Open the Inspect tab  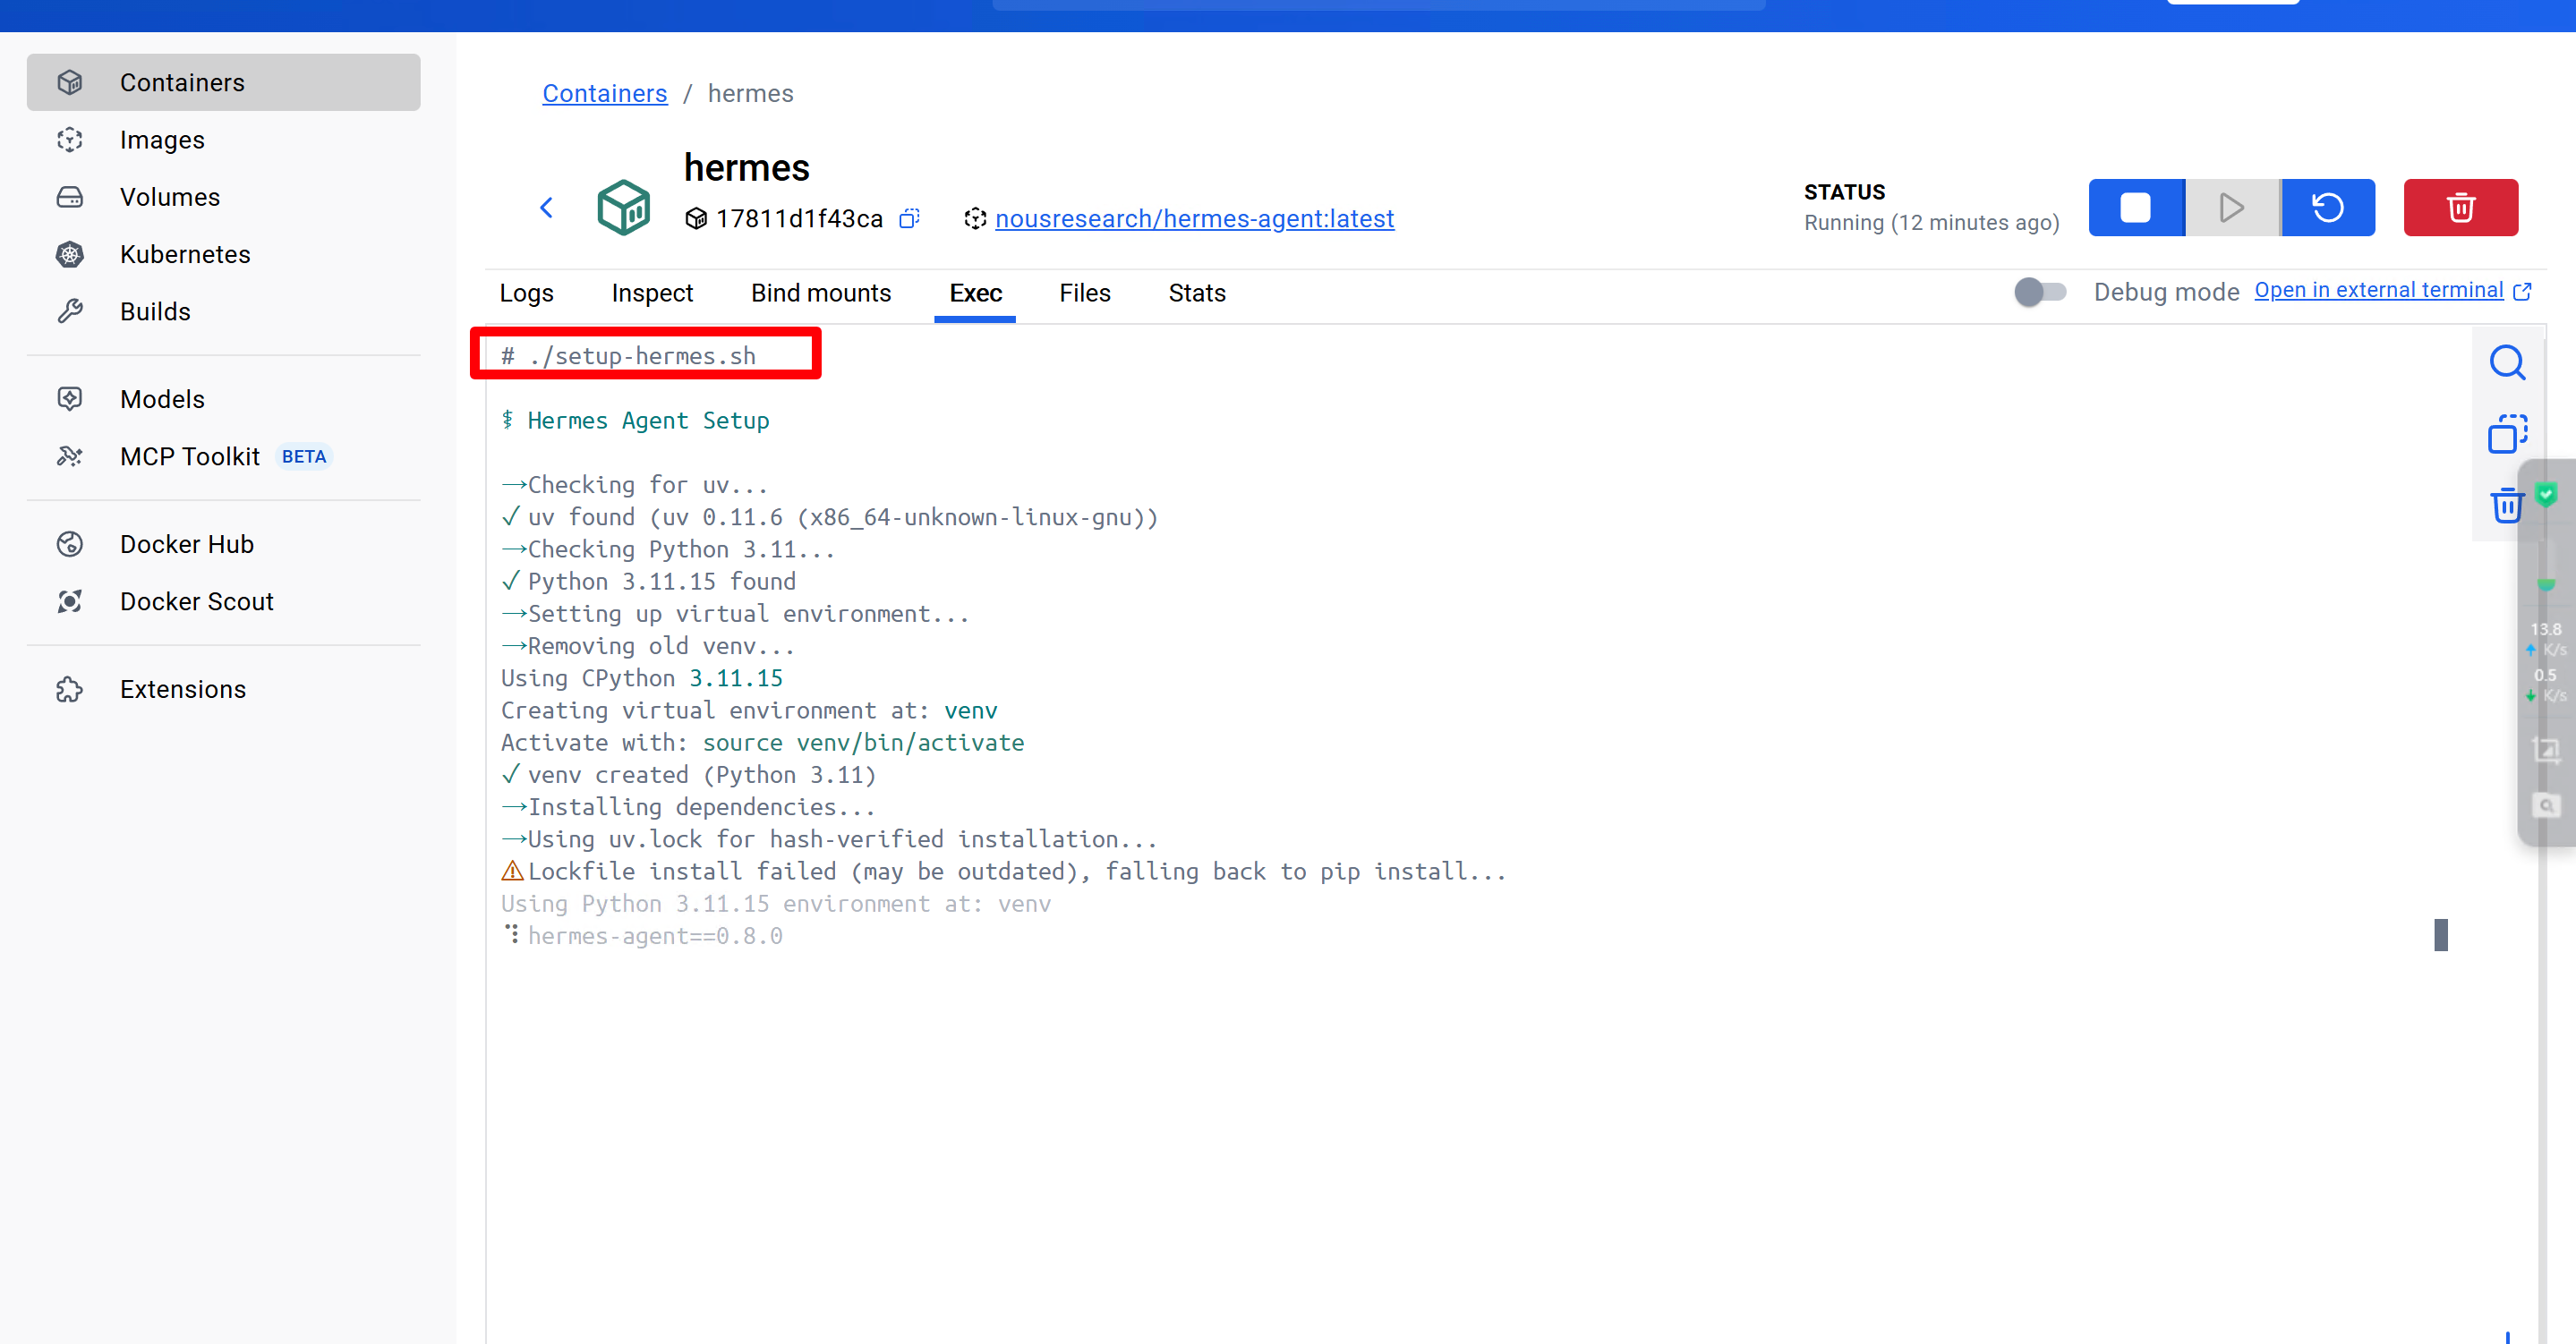point(652,293)
